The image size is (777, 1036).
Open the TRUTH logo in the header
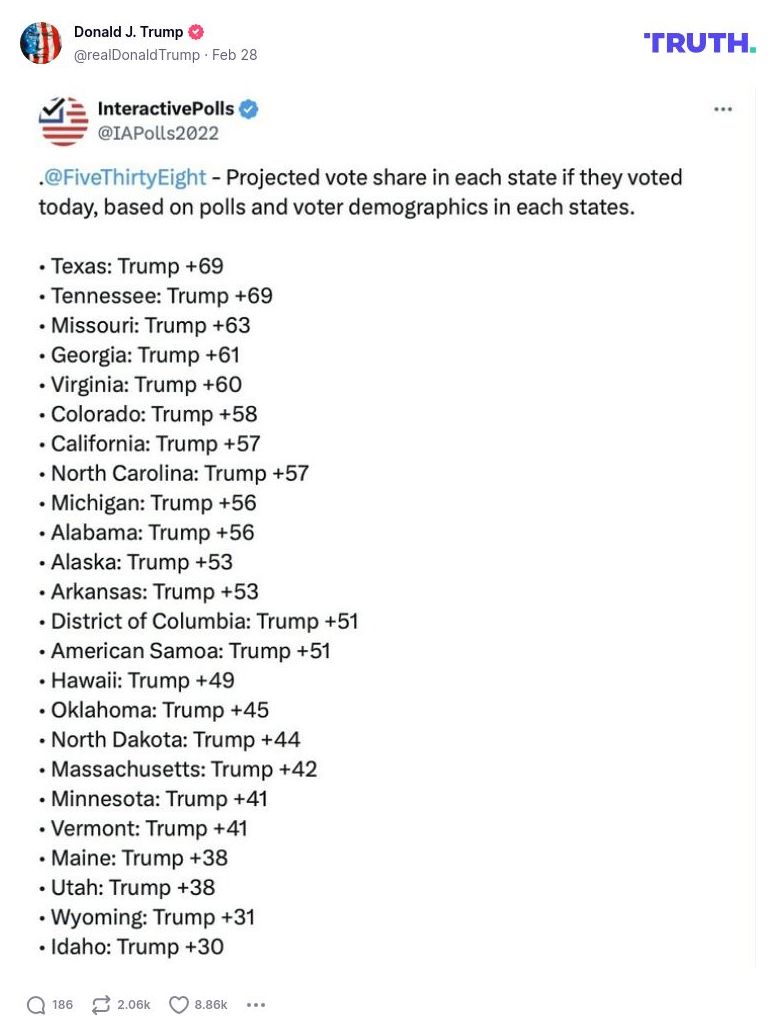[698, 44]
